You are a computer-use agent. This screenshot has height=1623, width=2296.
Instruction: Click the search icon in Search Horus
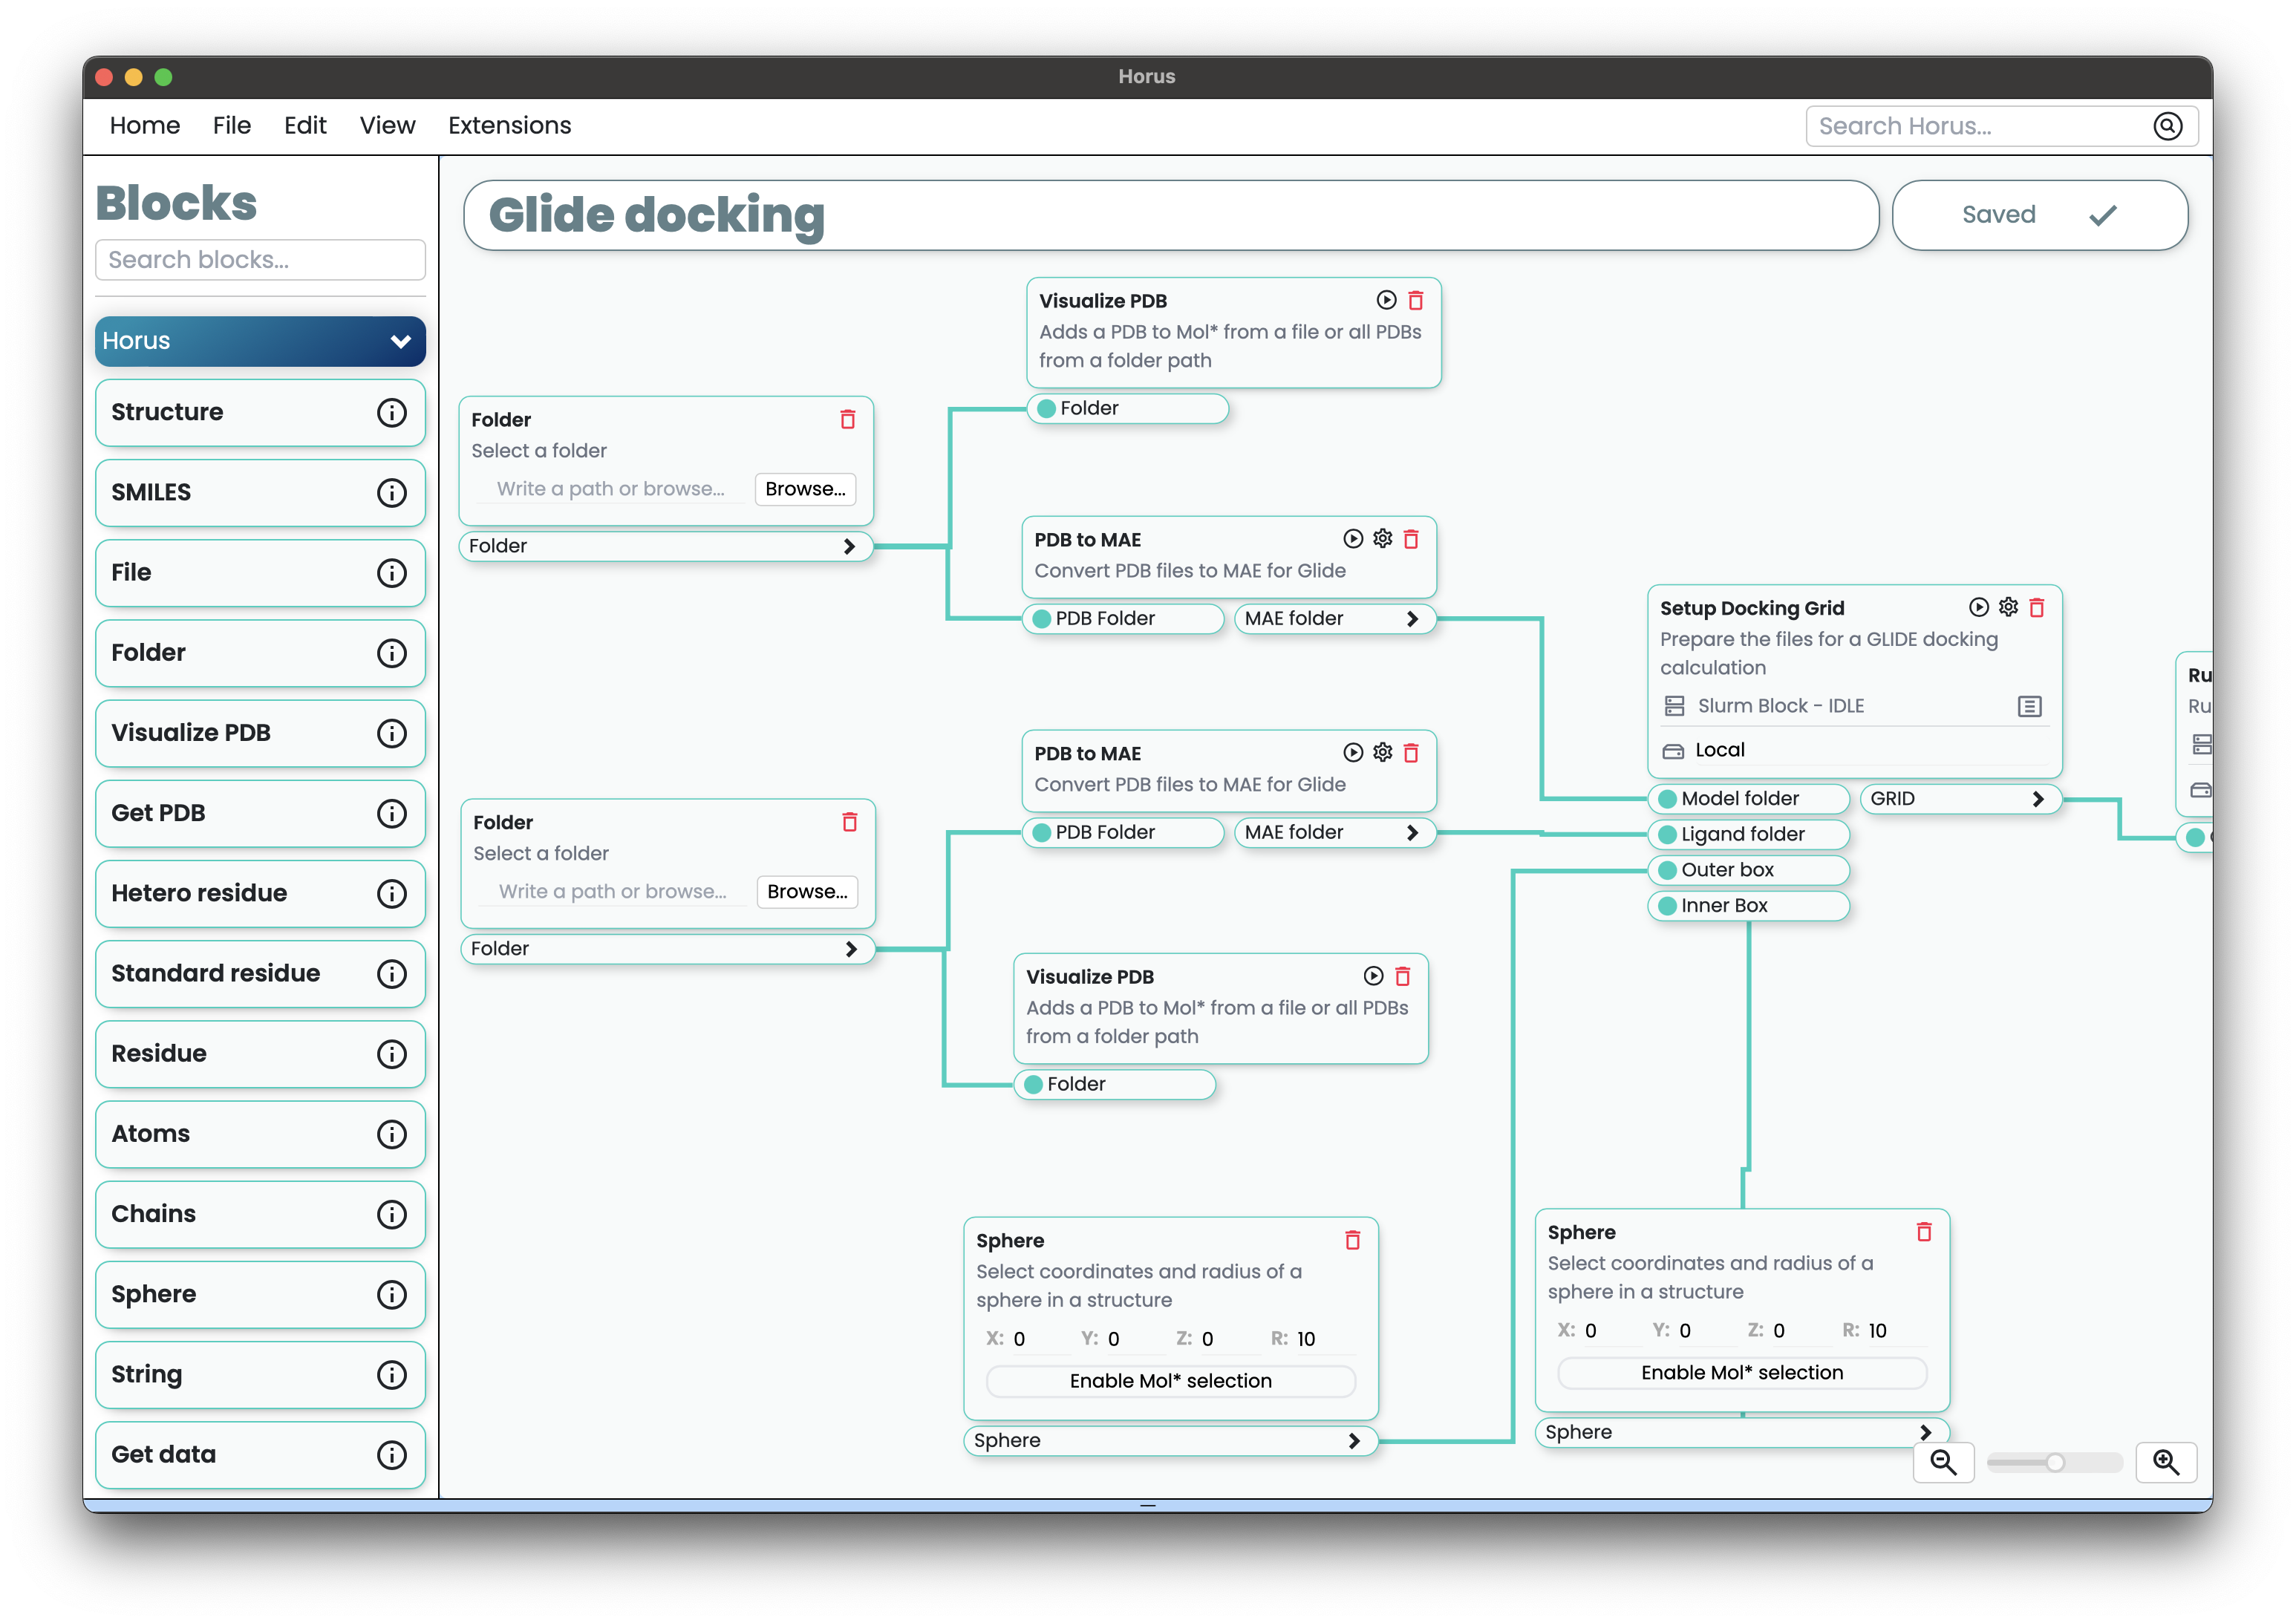pos(2168,126)
